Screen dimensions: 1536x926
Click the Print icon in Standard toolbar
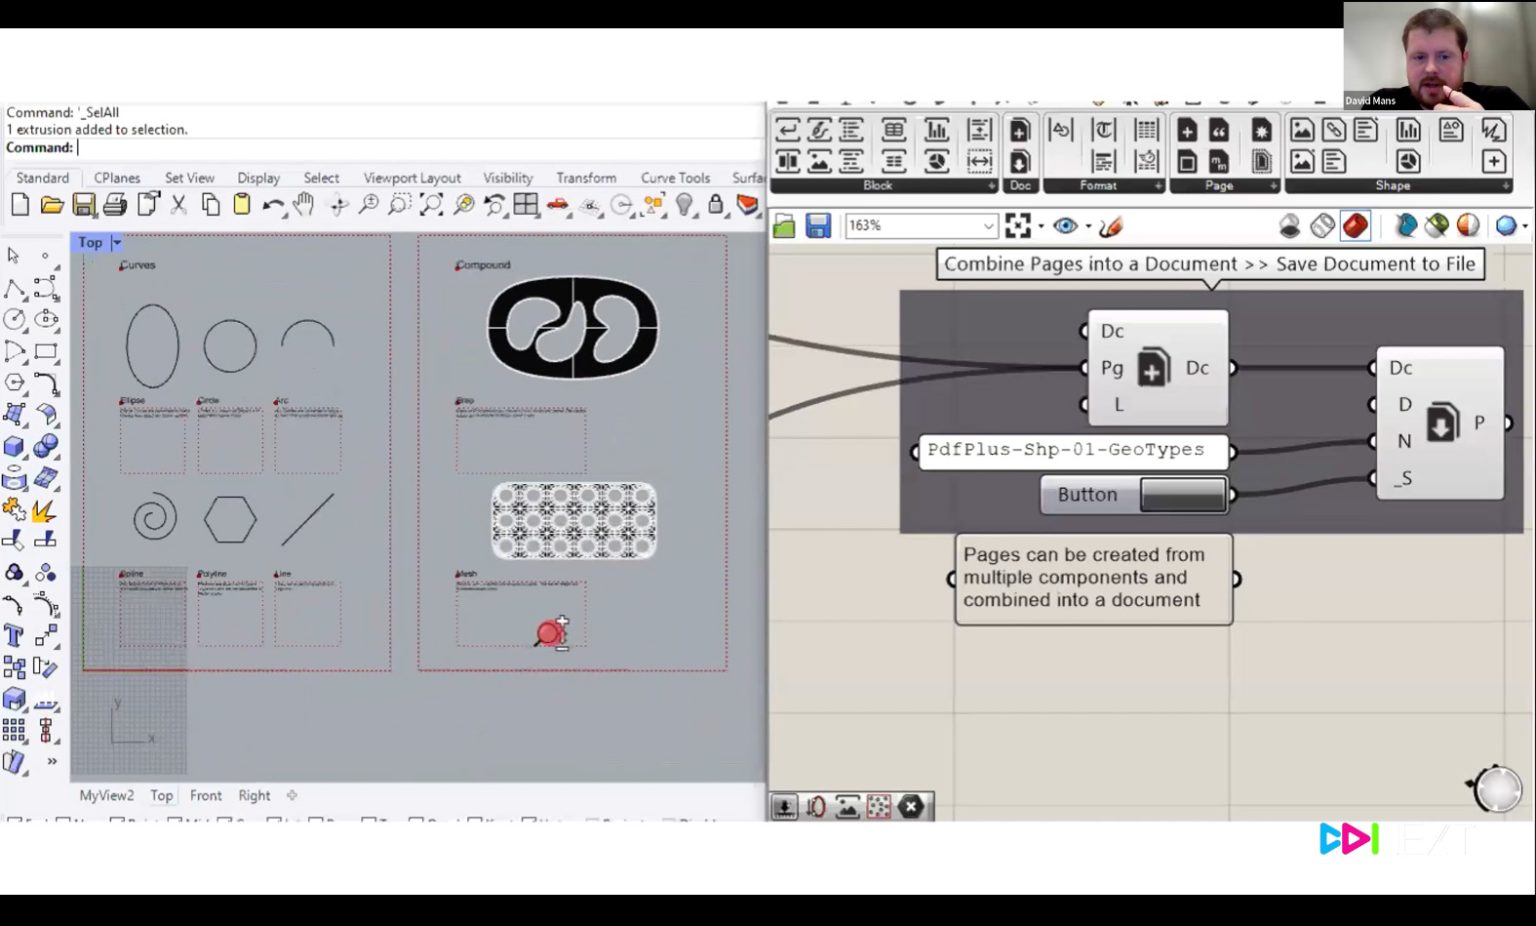115,205
